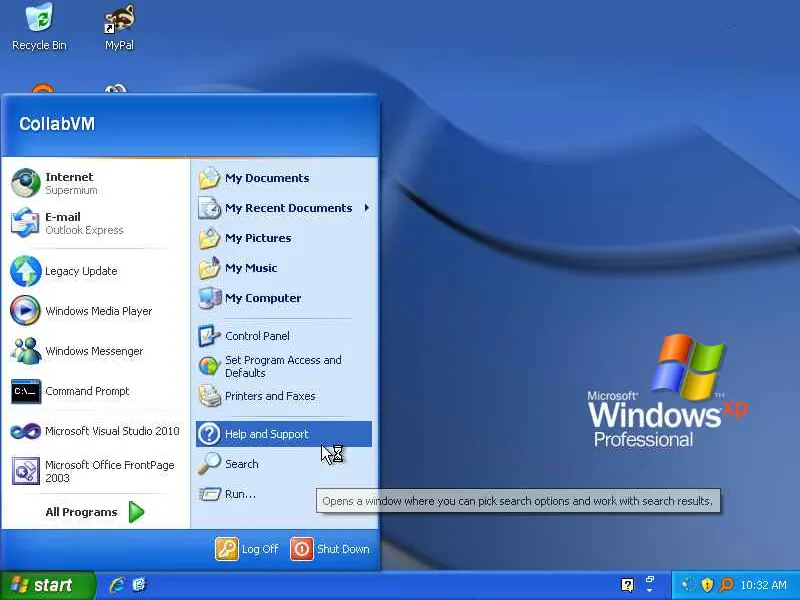Launch Outlook Express E-mail icon
The width and height of the screenshot is (800, 600).
(25, 222)
